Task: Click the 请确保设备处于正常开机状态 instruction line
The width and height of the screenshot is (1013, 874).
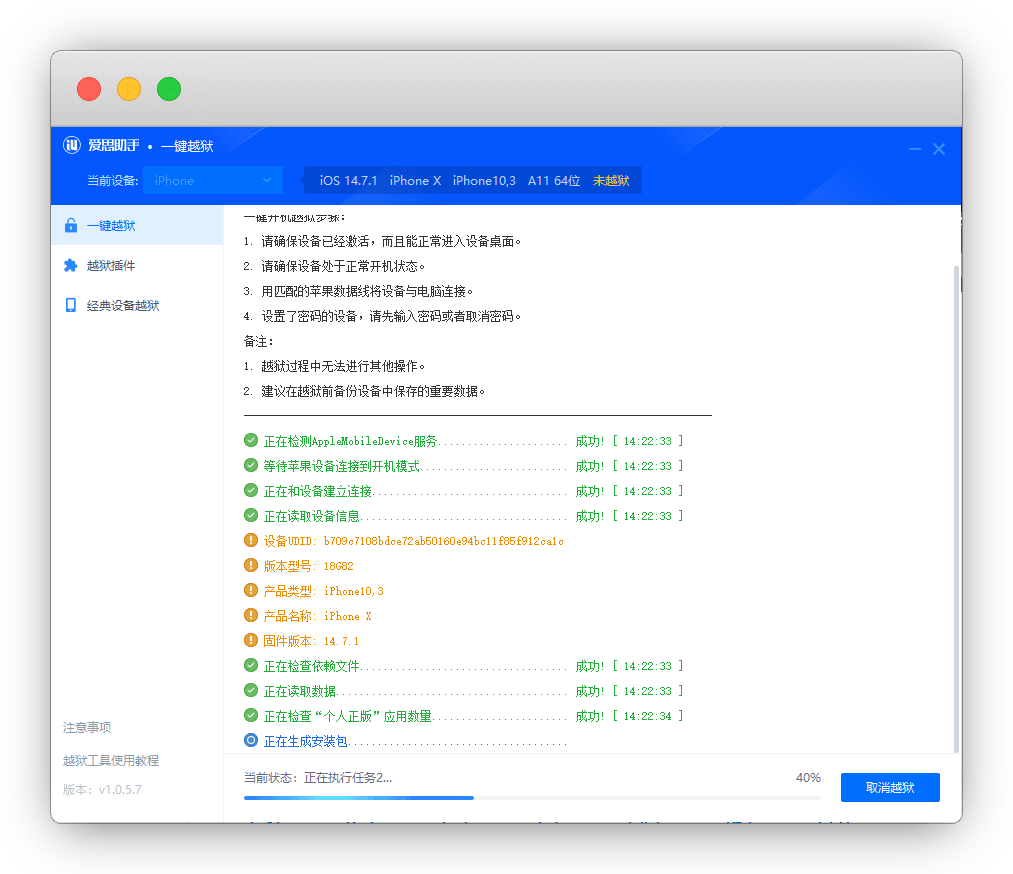Action: point(334,266)
